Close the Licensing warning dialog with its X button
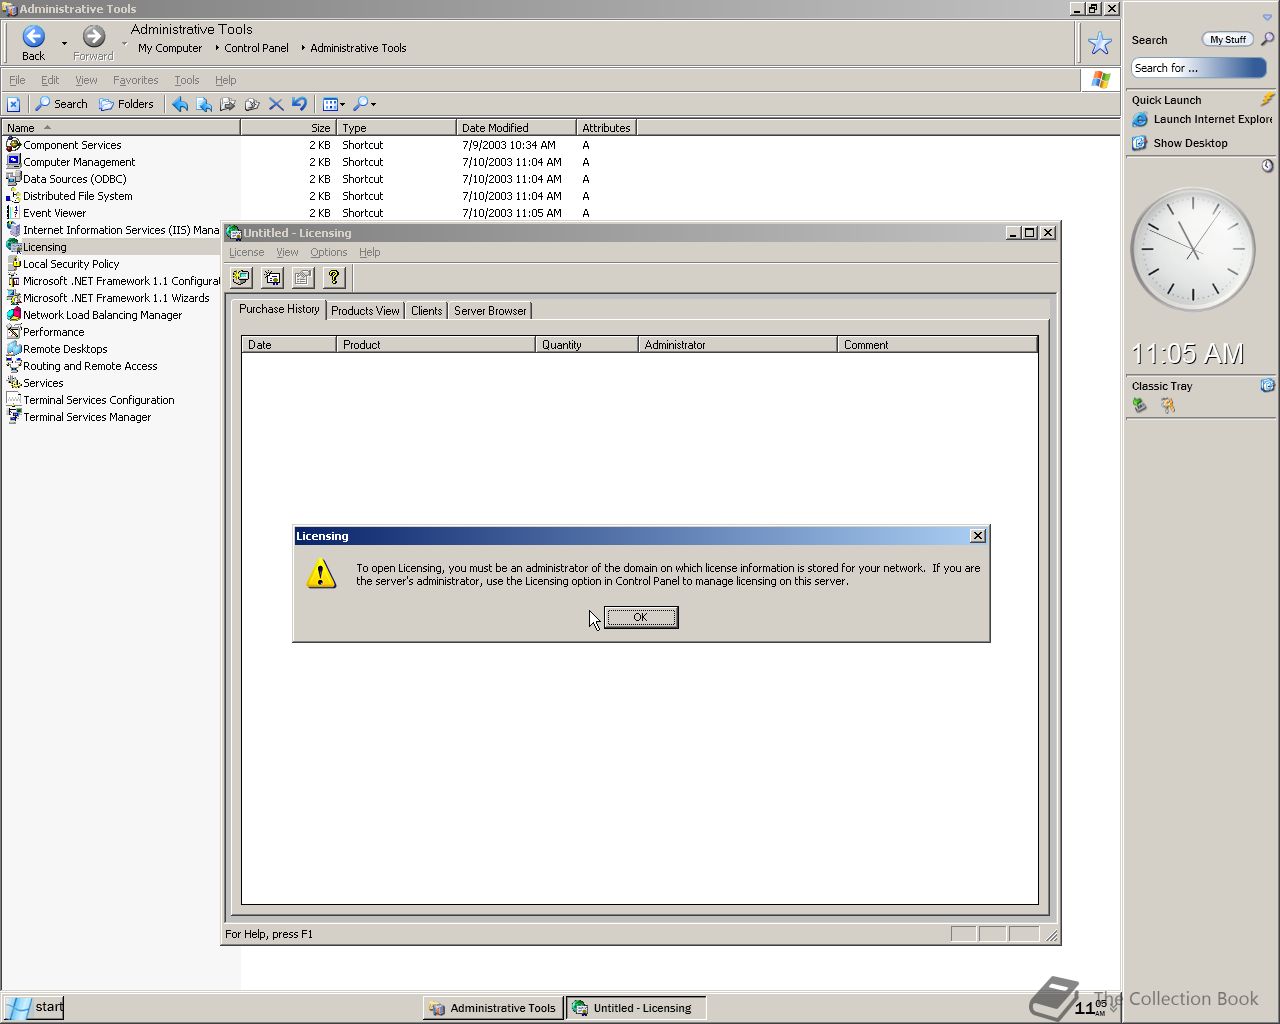 click(978, 536)
